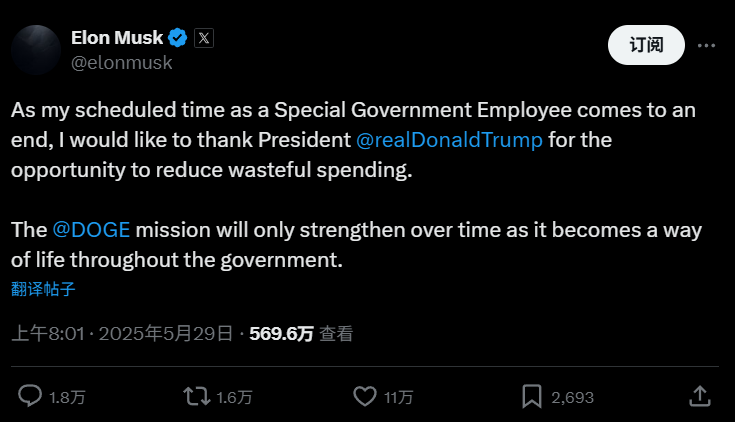Click the reply speech bubble icon

coord(31,396)
